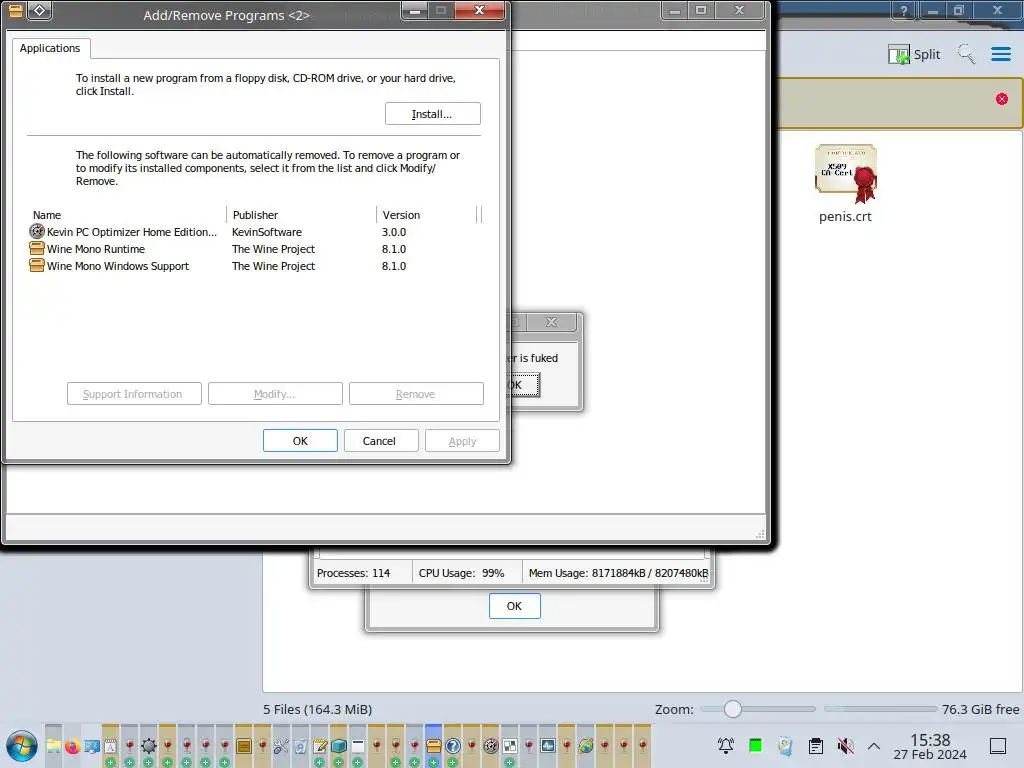Click the green square tray icon

[756, 745]
